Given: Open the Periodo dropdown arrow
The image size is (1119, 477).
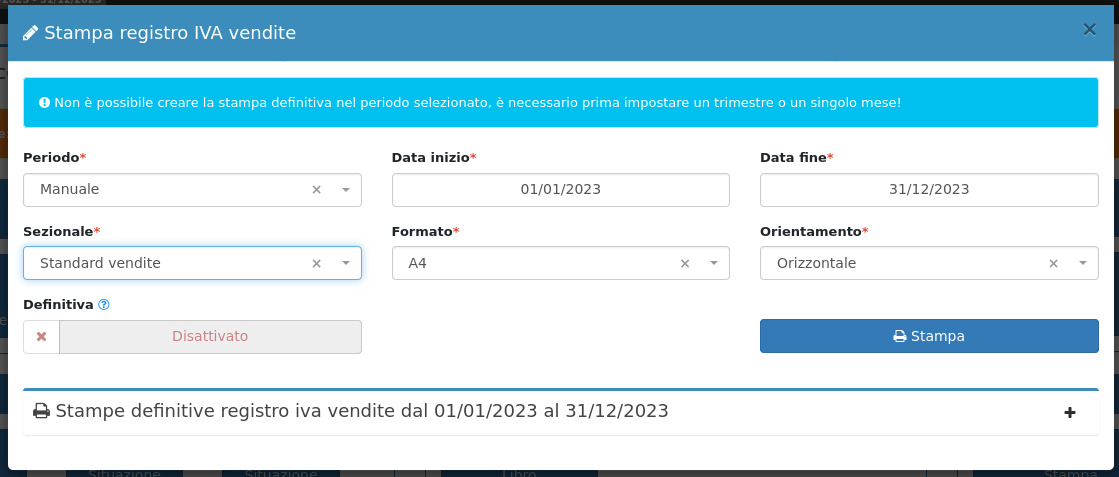Looking at the screenshot, I should pos(345,190).
